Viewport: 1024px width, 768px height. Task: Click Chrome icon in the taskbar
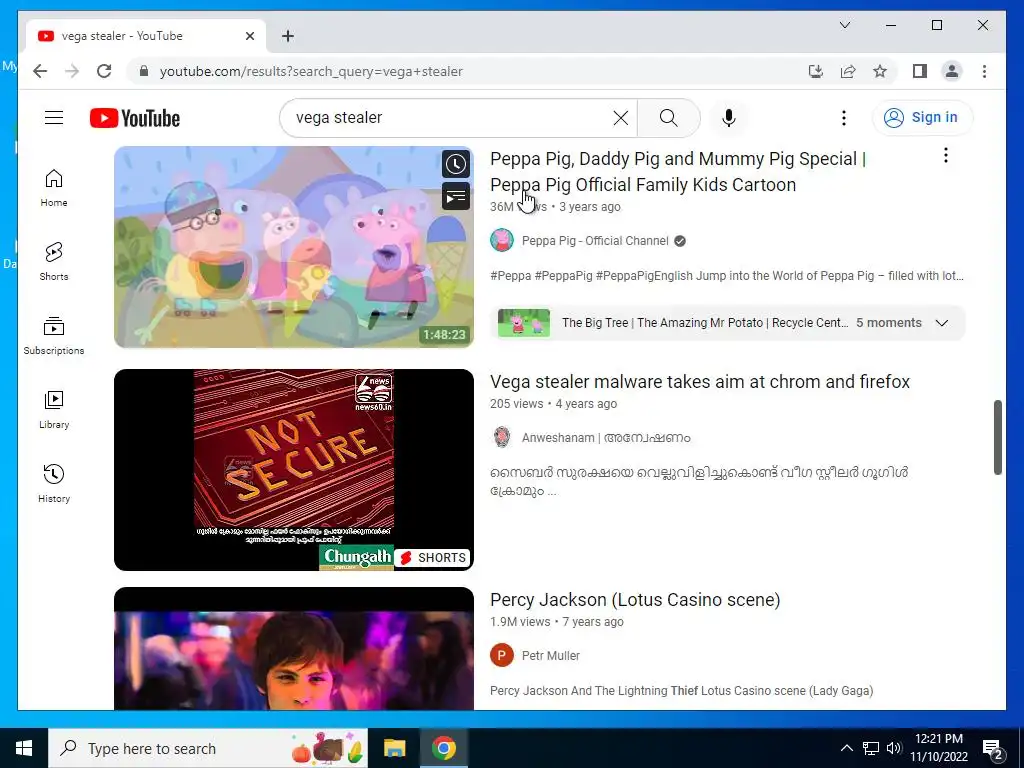pos(443,748)
